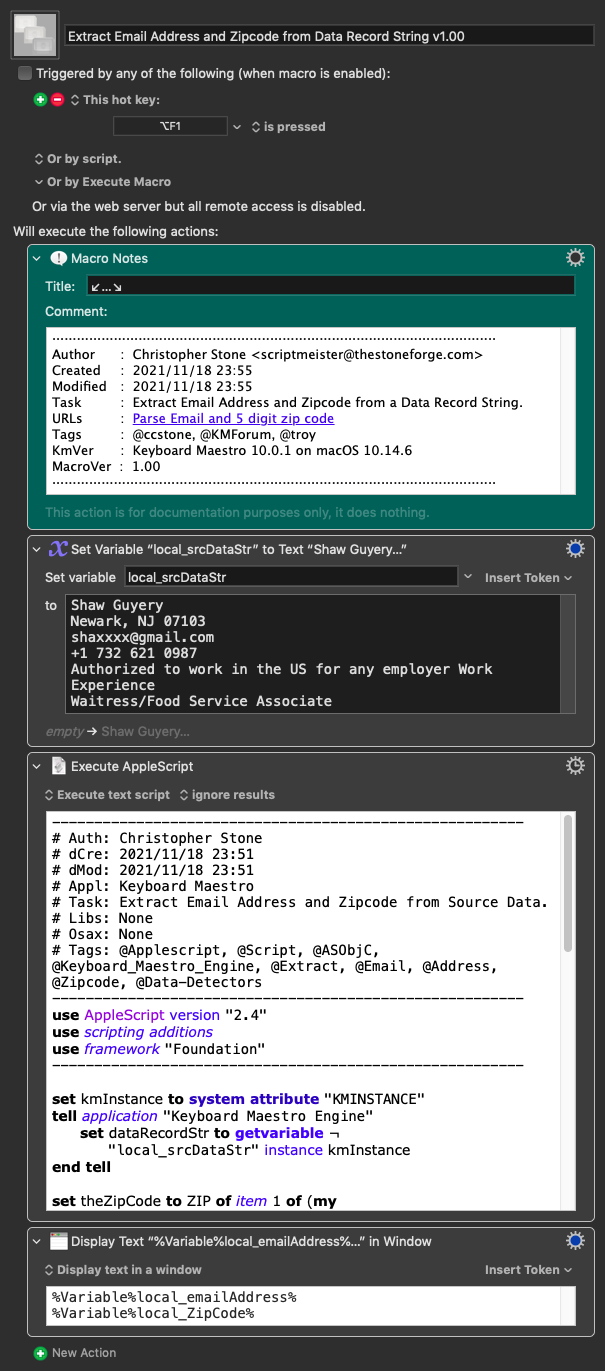This screenshot has width=605, height=1371.
Task: Open 'This hot key' trigger type menu
Action: [115, 100]
